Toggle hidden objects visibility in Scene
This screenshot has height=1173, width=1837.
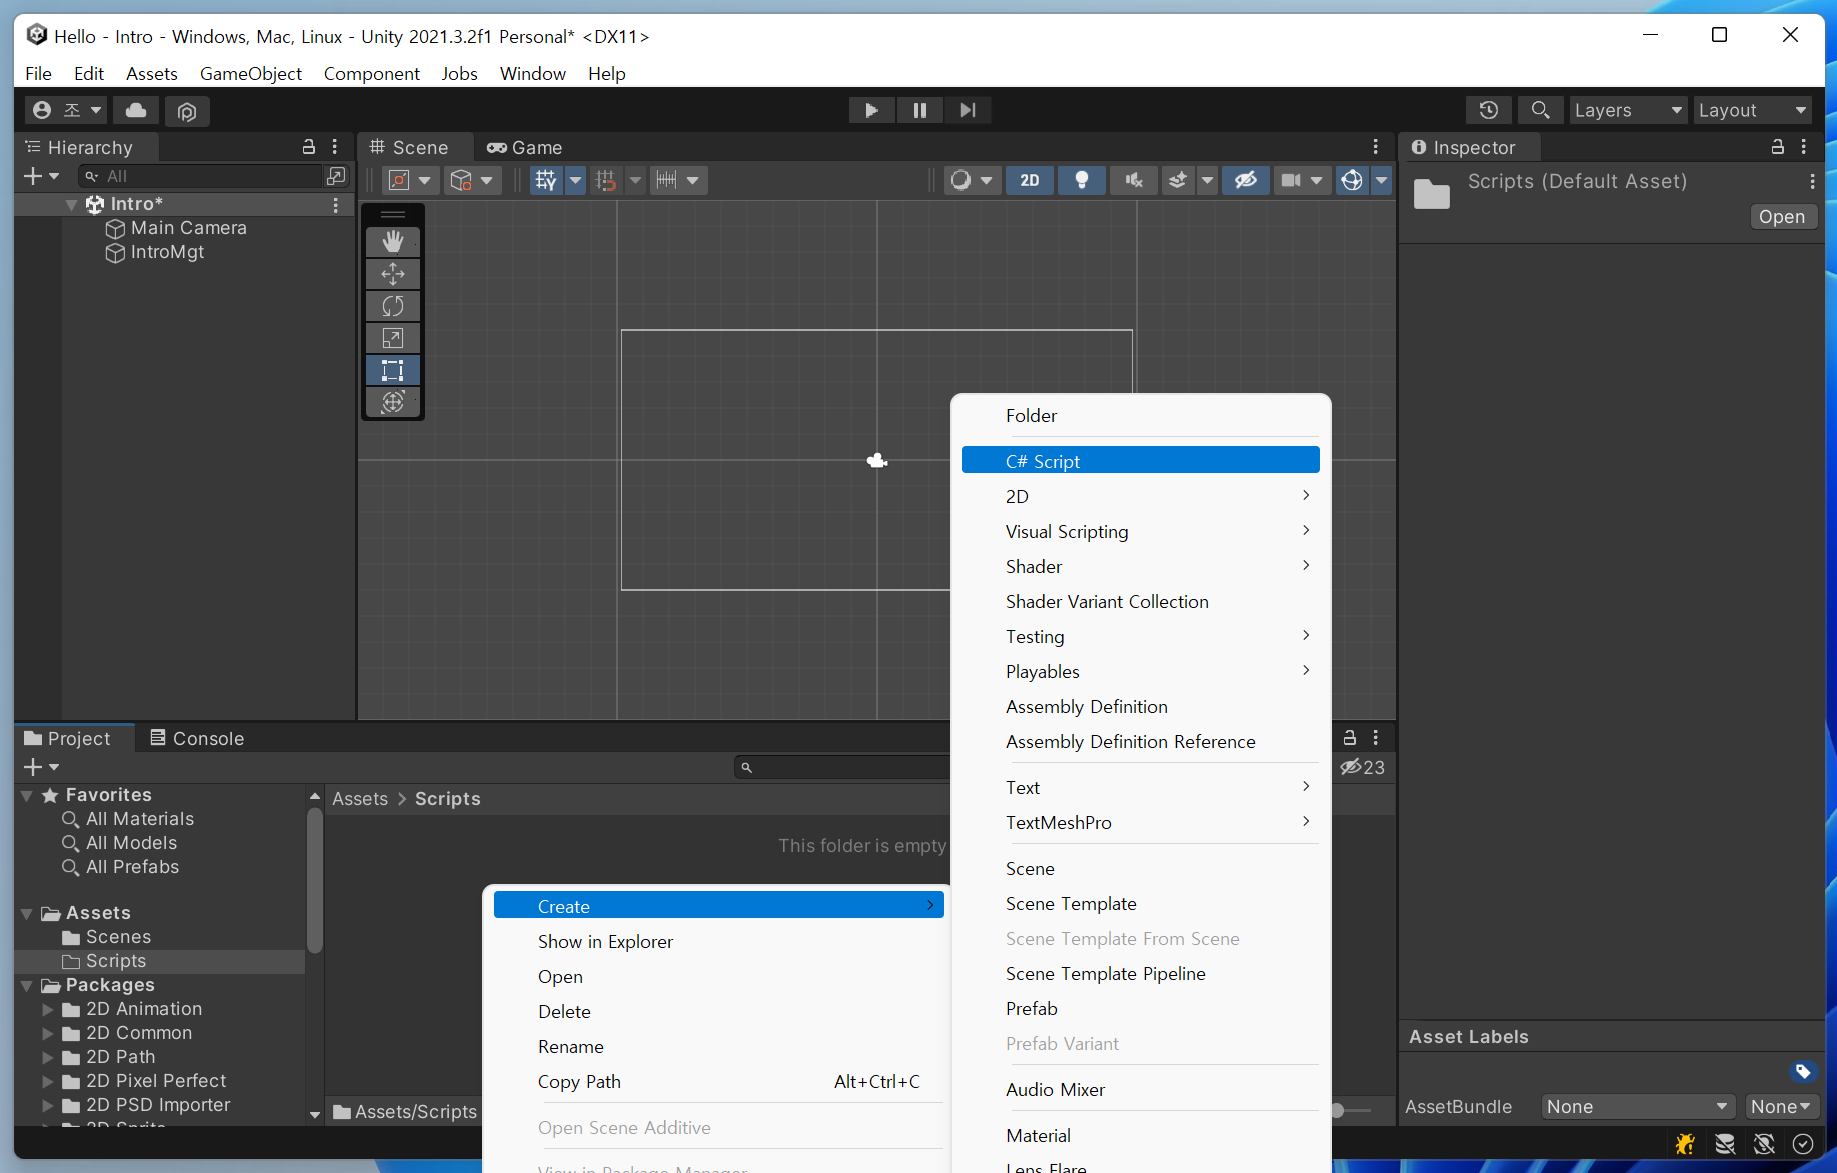(1246, 180)
